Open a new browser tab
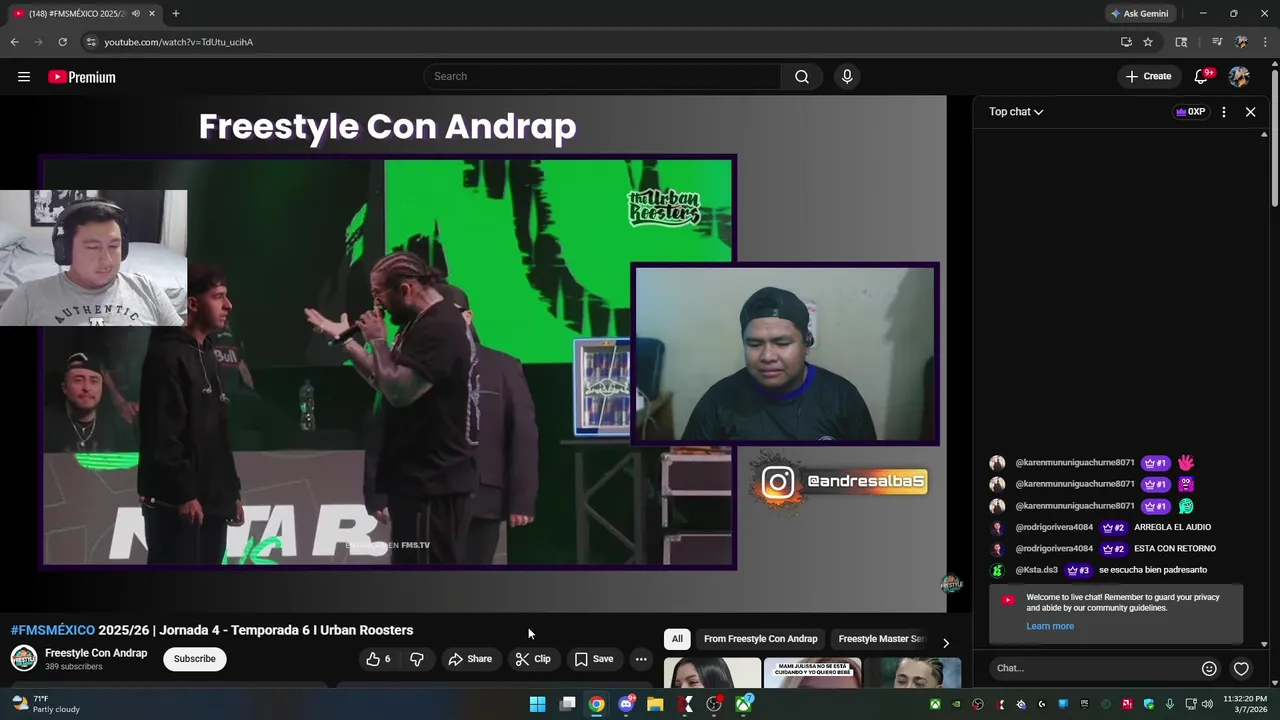The image size is (1280, 720). (176, 13)
